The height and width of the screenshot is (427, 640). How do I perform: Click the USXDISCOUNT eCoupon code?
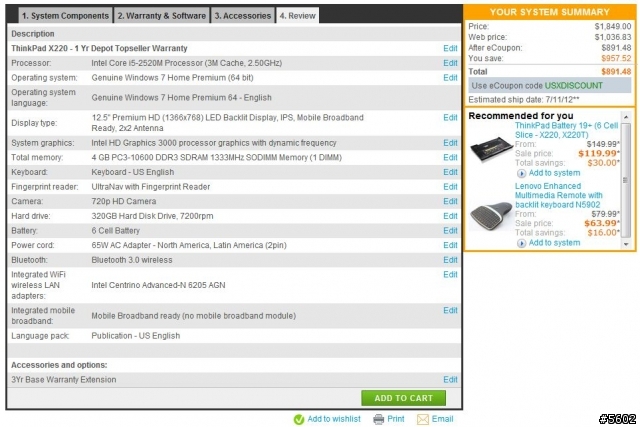(573, 86)
